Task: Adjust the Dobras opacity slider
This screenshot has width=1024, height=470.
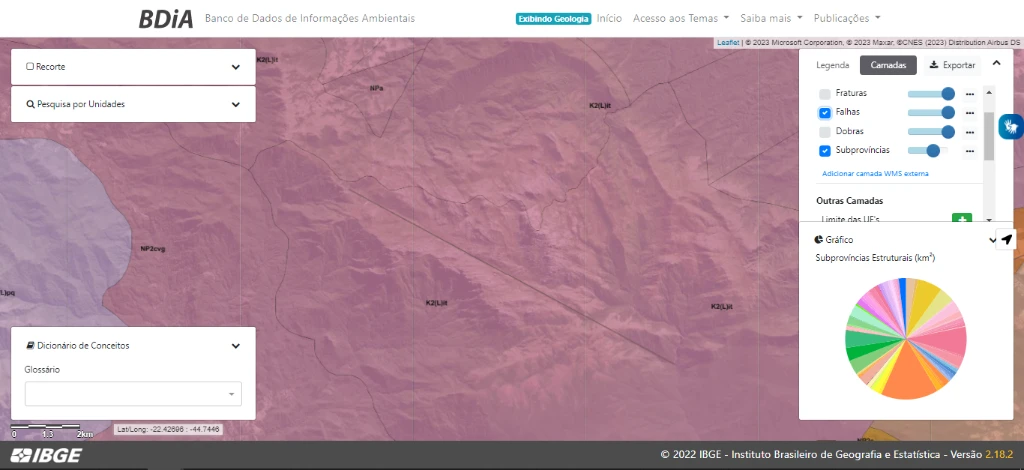Action: coord(931,132)
